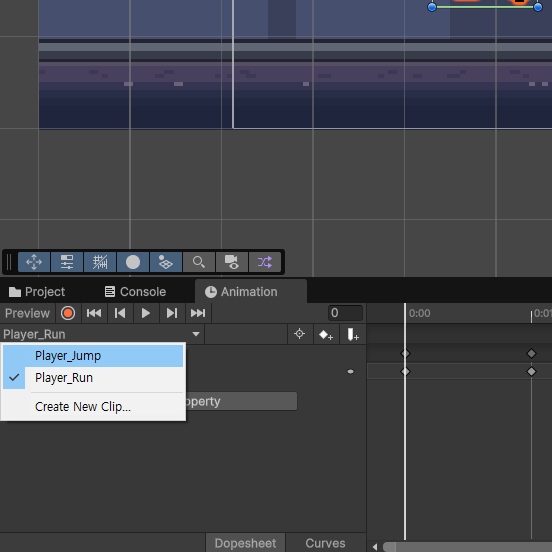Viewport: 552px width, 552px height.
Task: Click the Add Keyframe diamond icon
Action: (x=326, y=334)
